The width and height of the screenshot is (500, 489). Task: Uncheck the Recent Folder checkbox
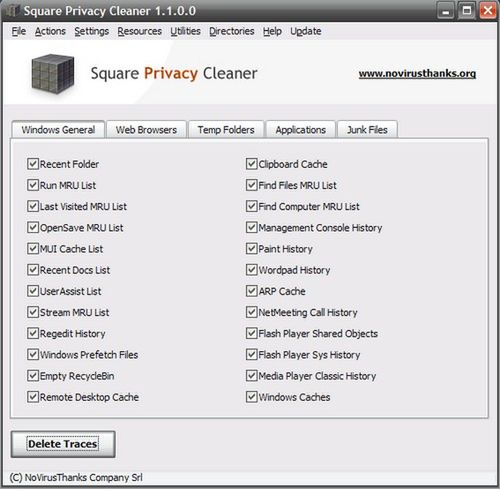33,164
